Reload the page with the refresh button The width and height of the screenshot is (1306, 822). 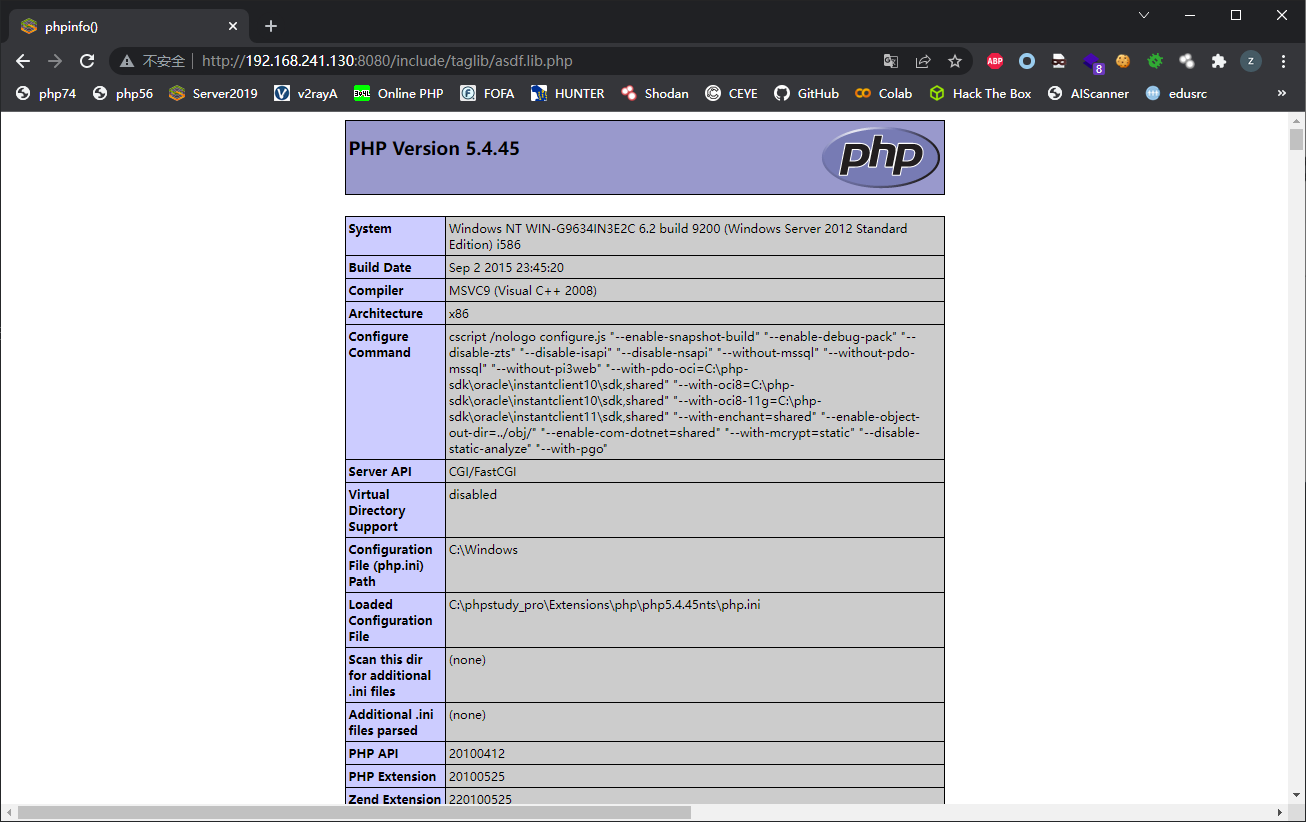click(87, 61)
